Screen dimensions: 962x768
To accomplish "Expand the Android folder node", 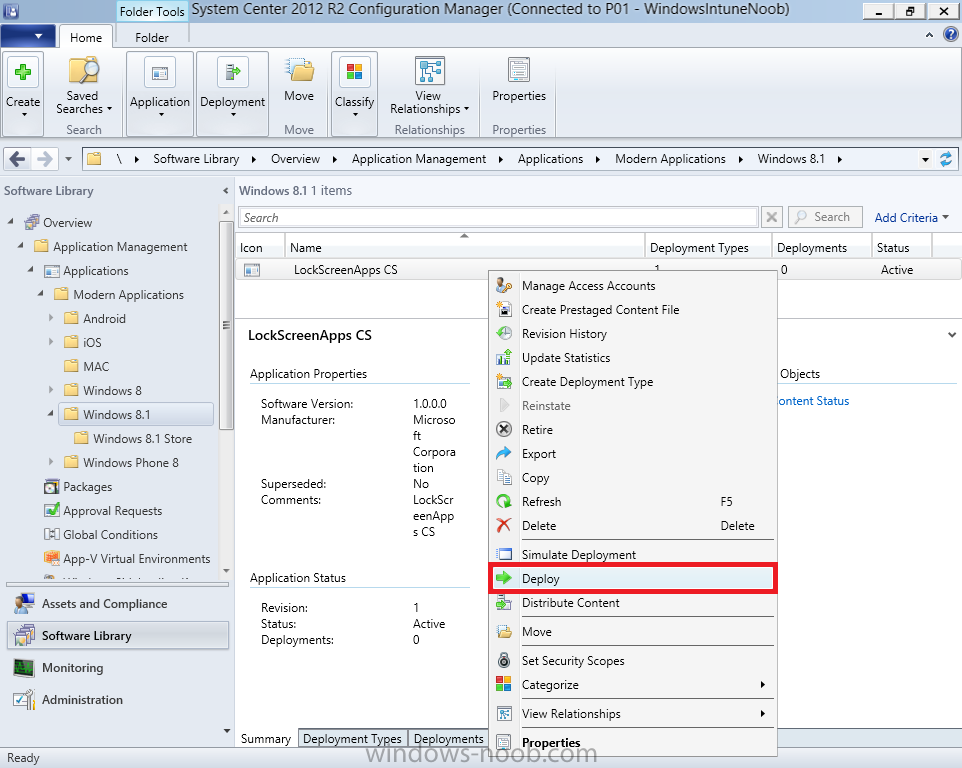I will 51,318.
